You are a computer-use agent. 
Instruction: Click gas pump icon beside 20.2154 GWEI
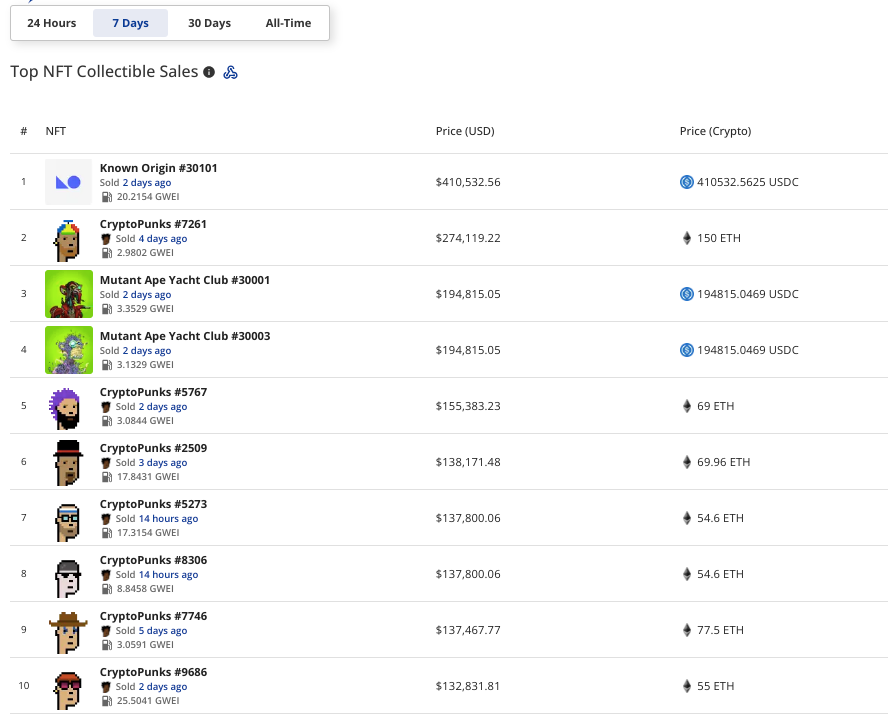pos(106,197)
